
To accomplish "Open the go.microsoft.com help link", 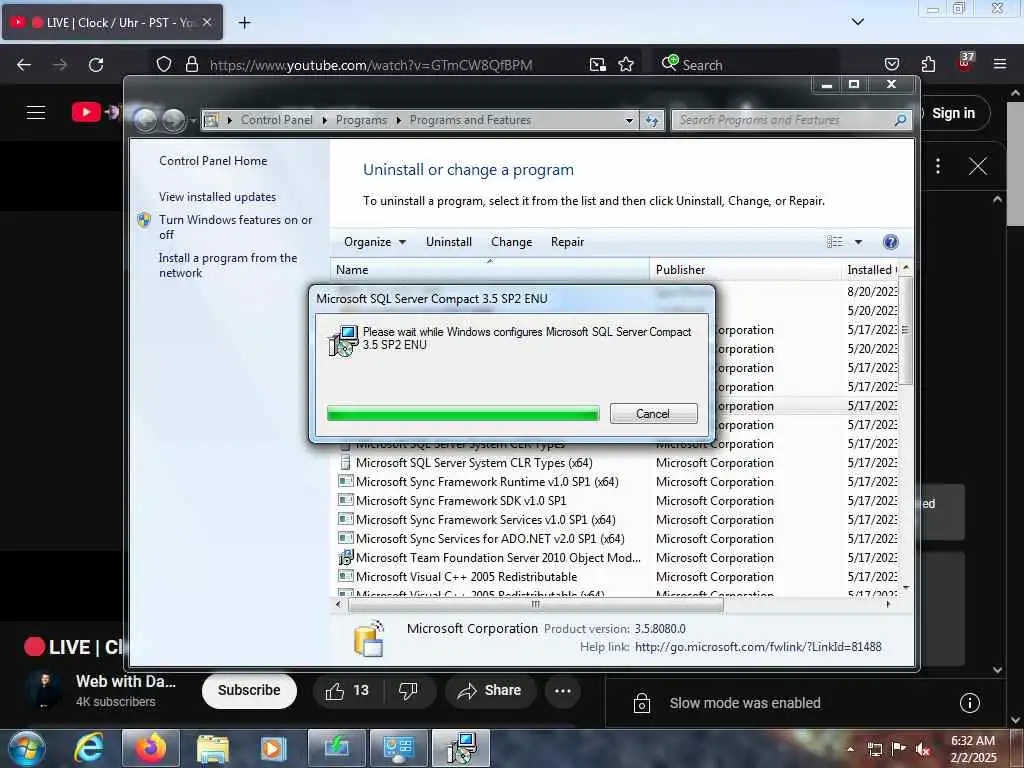I will coord(758,647).
